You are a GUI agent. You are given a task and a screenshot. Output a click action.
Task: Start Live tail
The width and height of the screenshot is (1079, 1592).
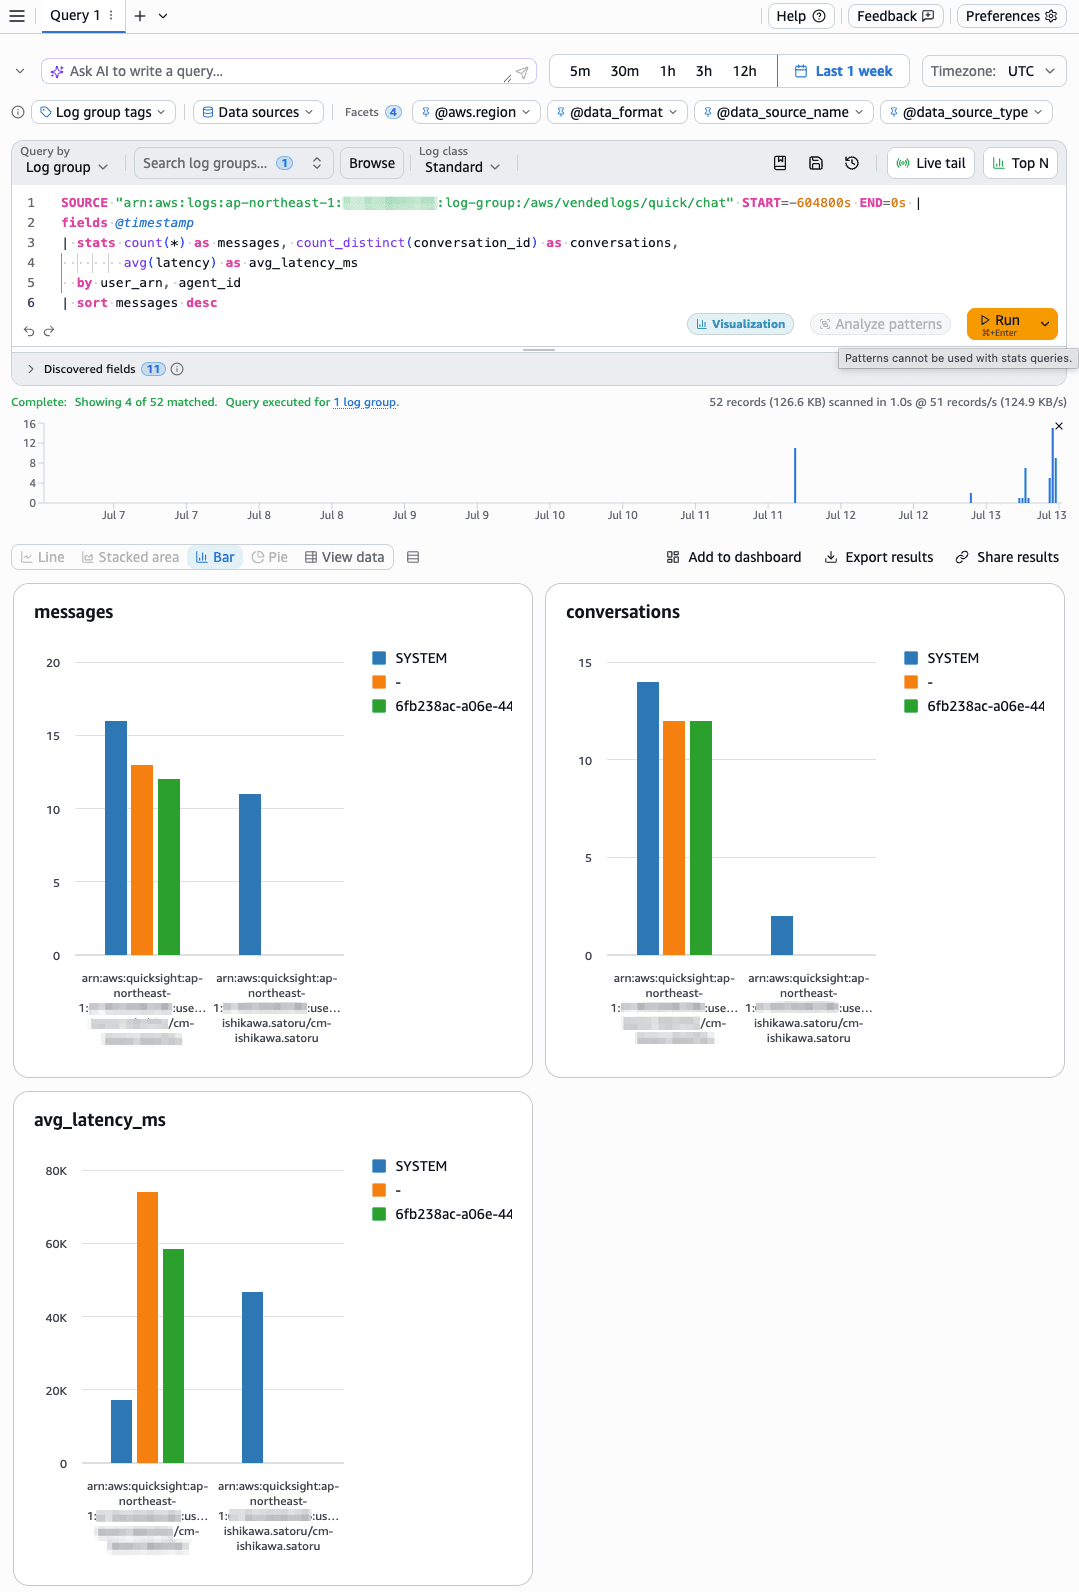point(931,163)
